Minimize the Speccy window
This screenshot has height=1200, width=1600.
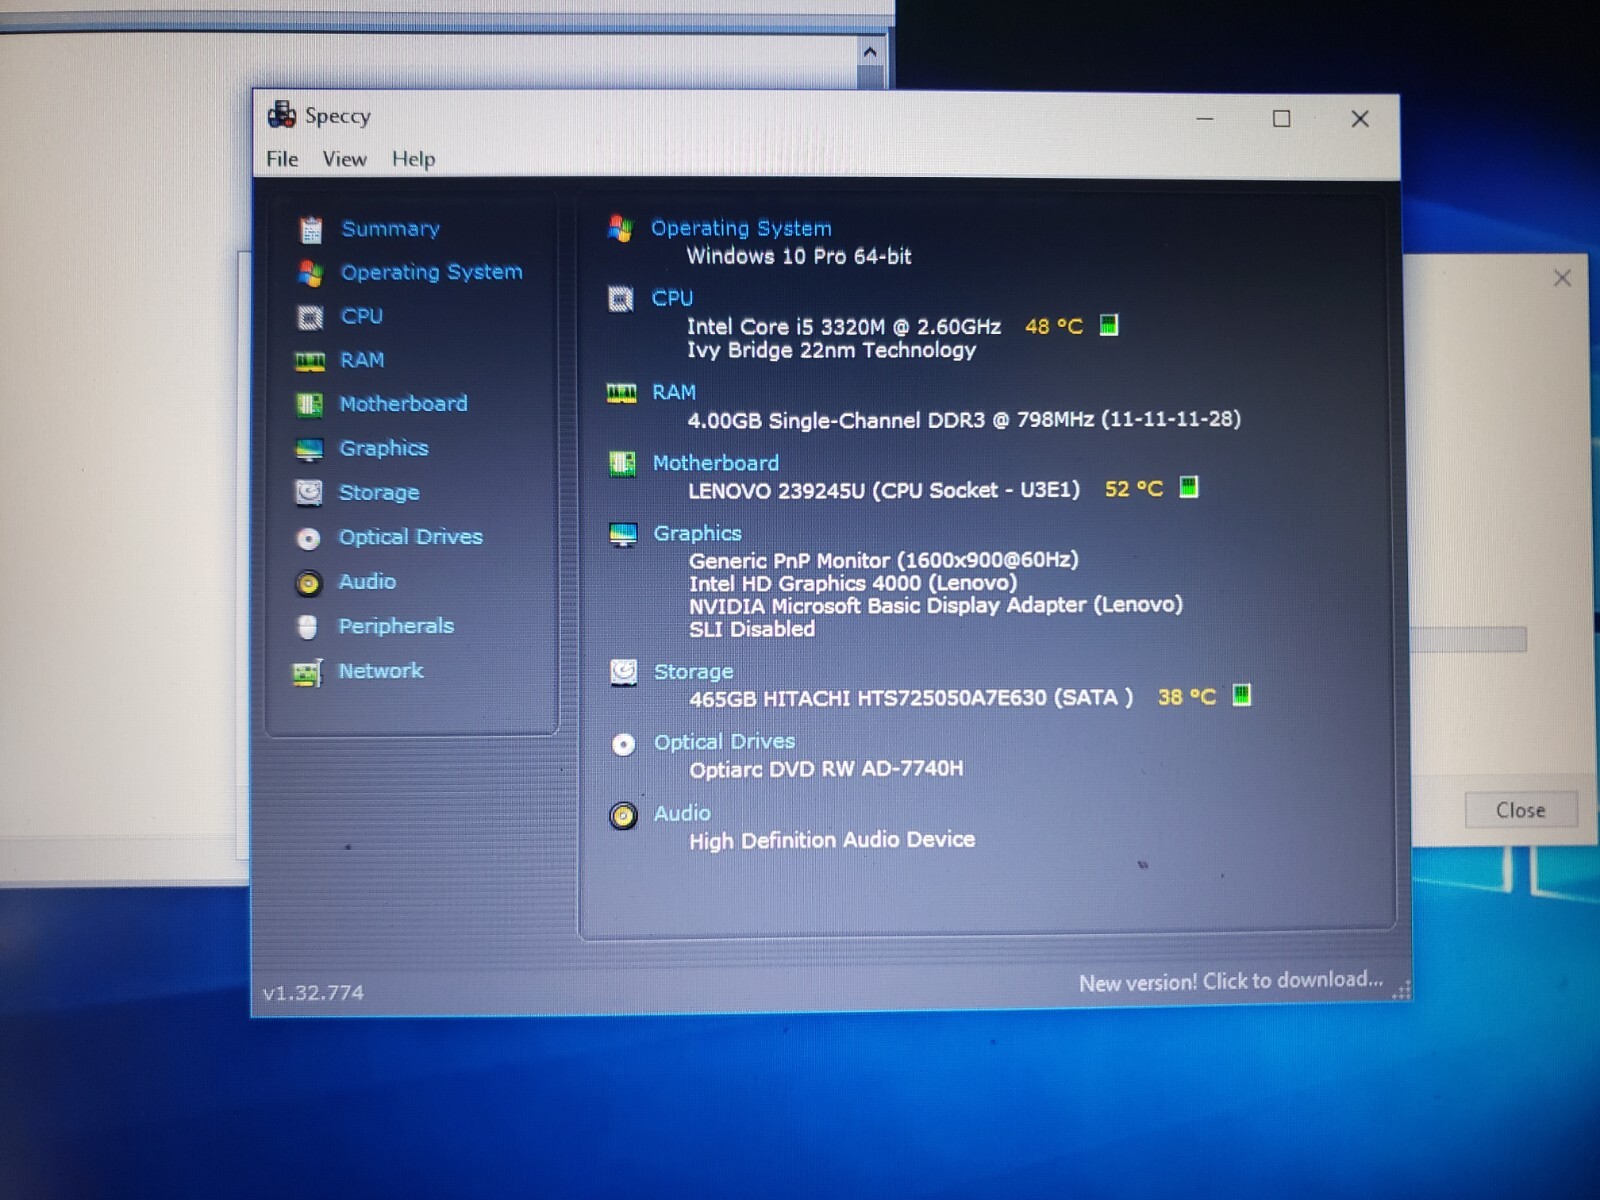click(1205, 119)
